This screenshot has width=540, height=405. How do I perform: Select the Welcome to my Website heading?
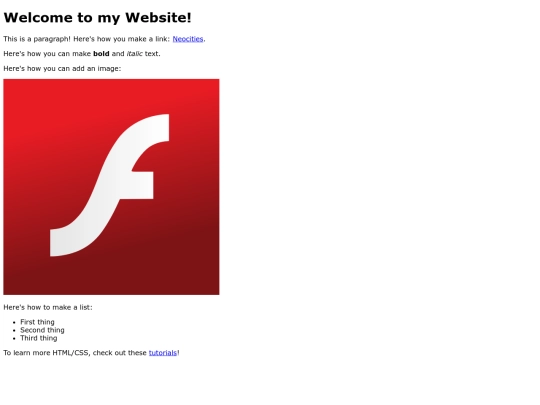(97, 18)
